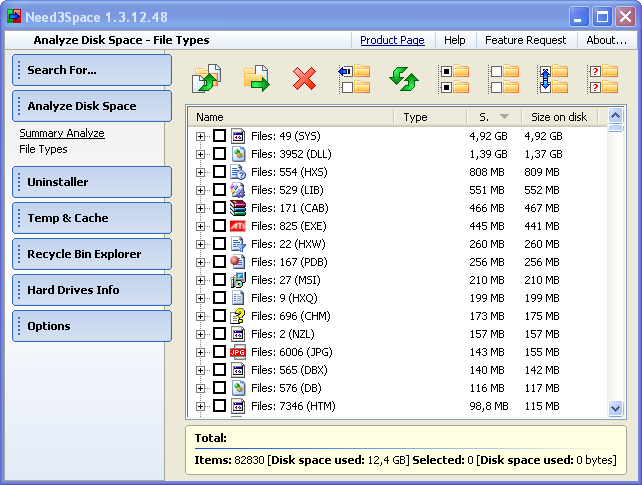Click the Feature Request button
Viewport: 642px width, 485px height.
tap(525, 40)
